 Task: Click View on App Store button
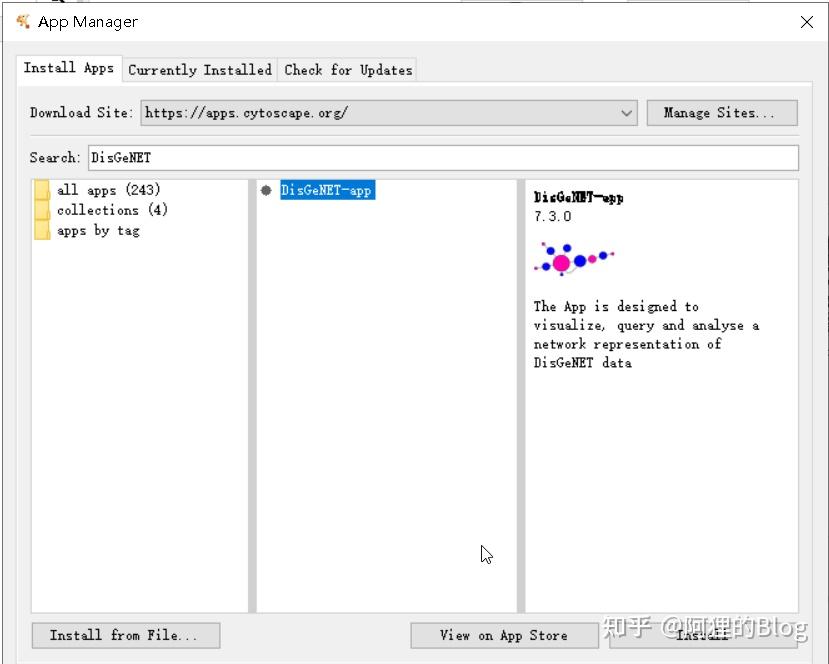(503, 635)
